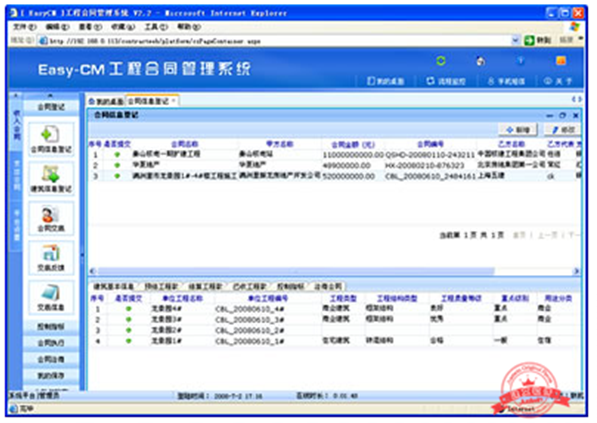Click the horizontal scrollbar of contract grid
Viewport: 597px width, 423px height.
295,271
